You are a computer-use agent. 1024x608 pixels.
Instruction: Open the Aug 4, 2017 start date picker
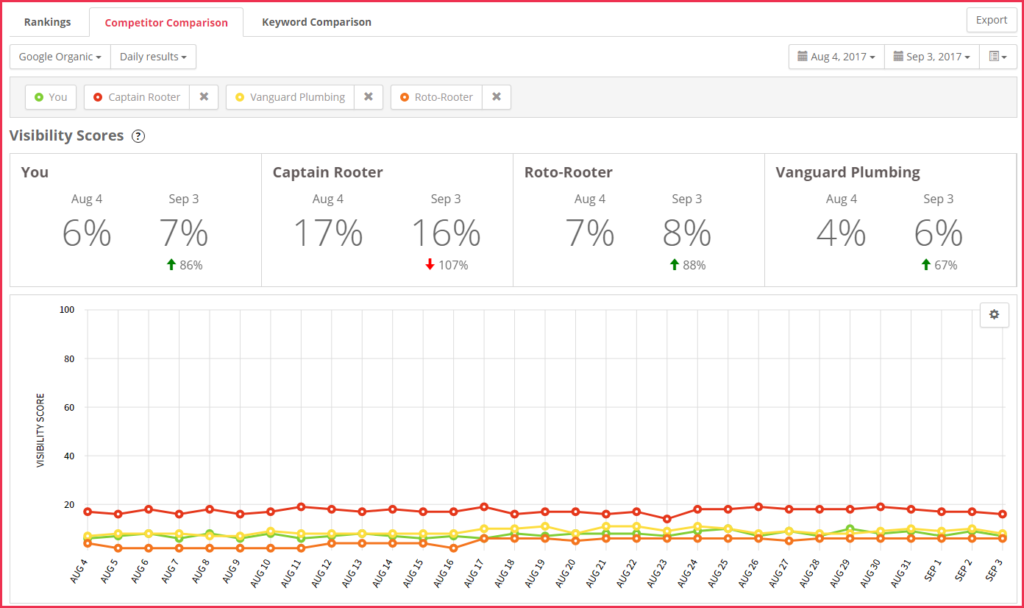coord(836,57)
